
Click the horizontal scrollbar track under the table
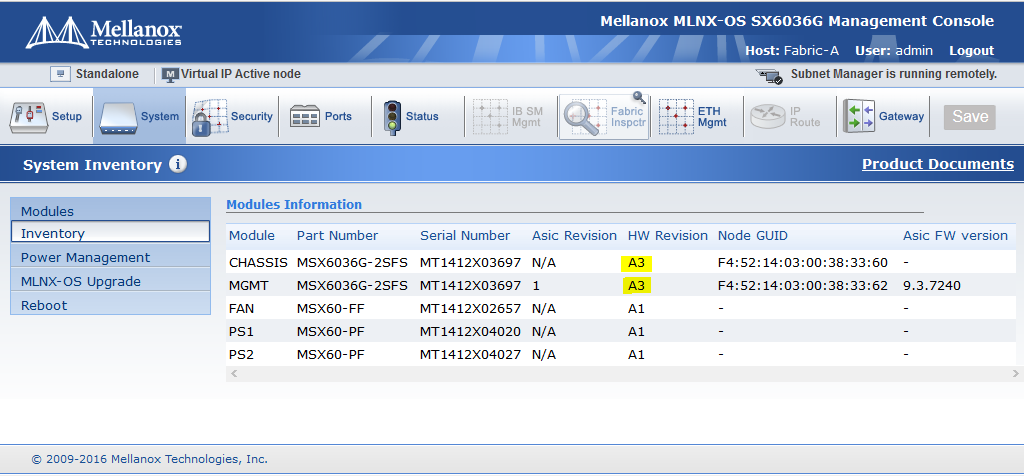[624, 374]
